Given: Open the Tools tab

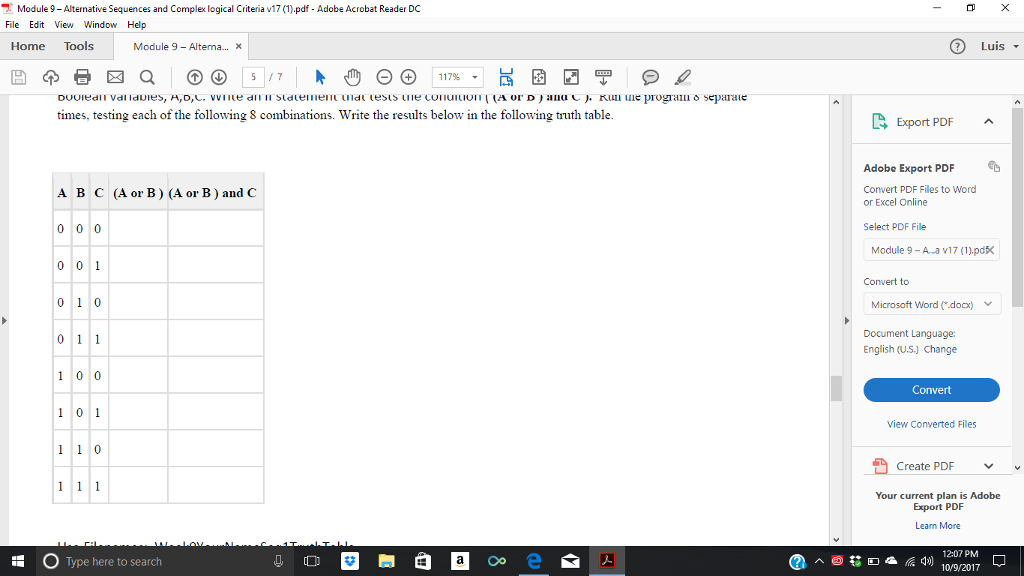Looking at the screenshot, I should (78, 45).
